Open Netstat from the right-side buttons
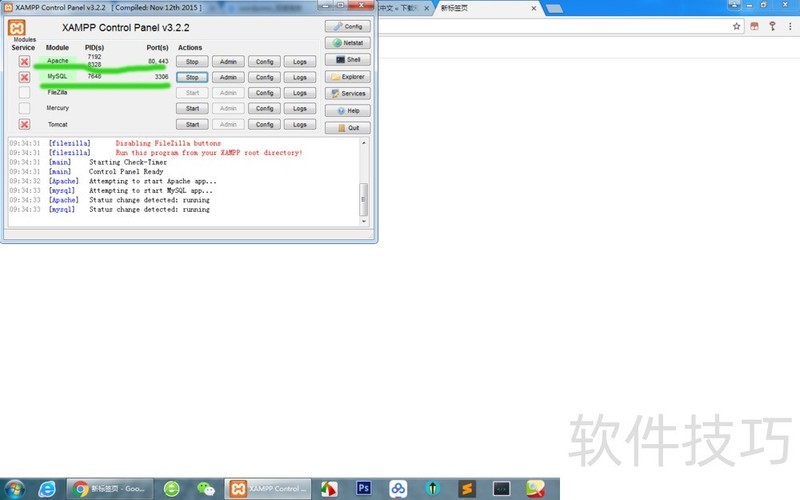The width and height of the screenshot is (800, 500). (x=347, y=43)
